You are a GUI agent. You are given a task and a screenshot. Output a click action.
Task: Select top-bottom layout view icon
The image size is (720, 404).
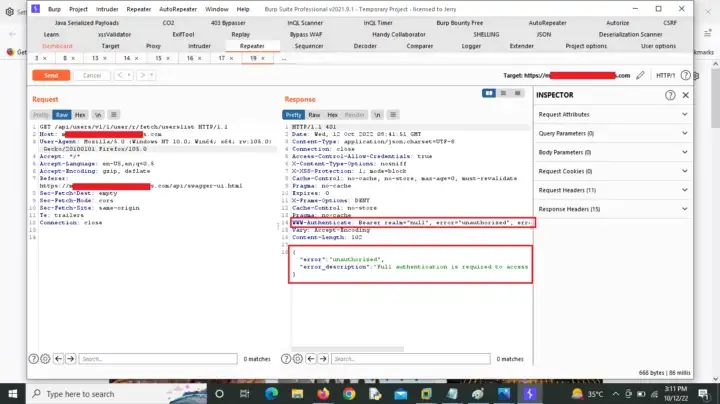(503, 93)
